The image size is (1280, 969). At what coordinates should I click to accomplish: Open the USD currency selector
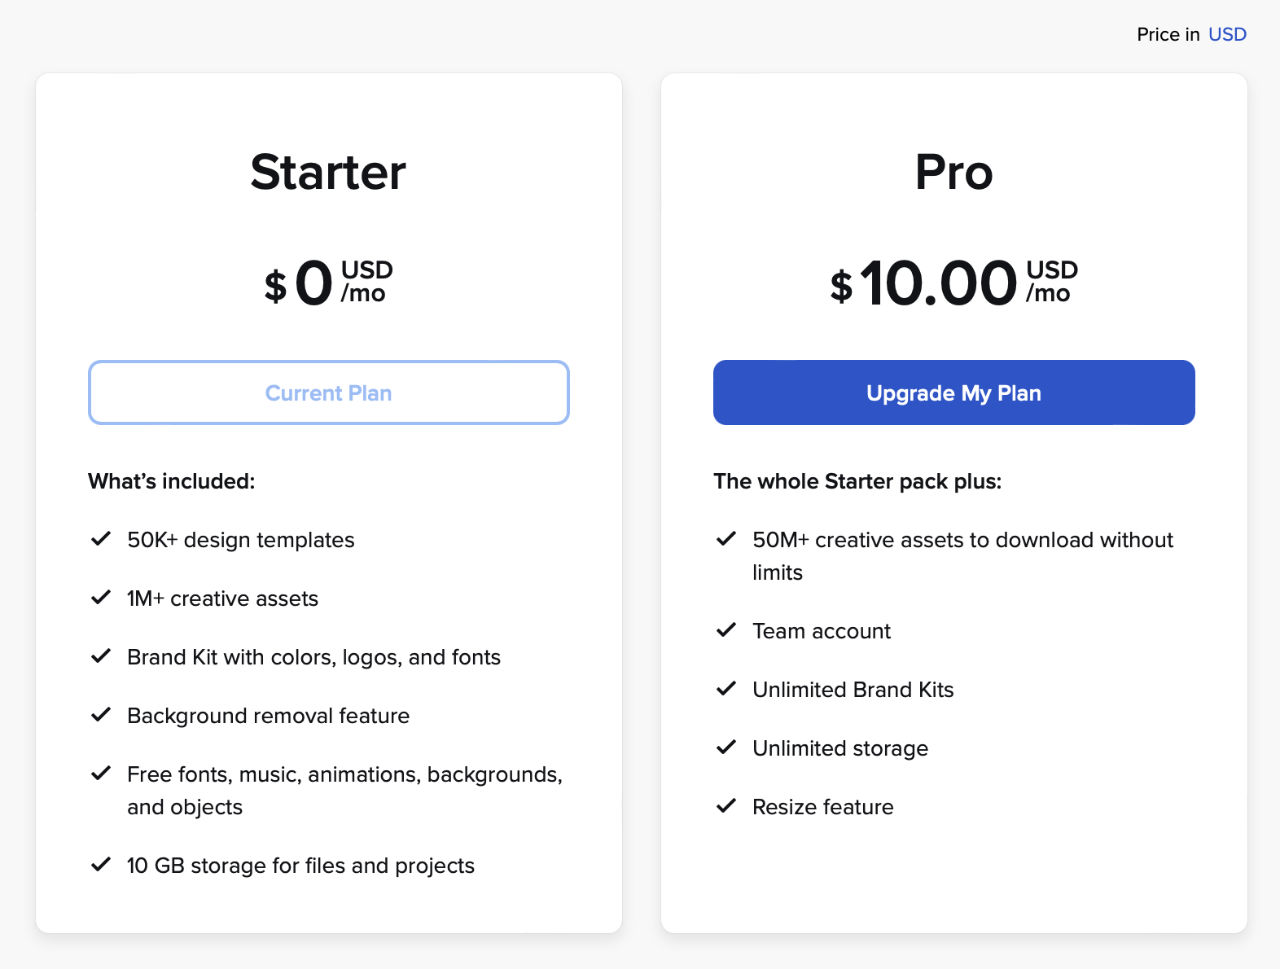(1227, 34)
